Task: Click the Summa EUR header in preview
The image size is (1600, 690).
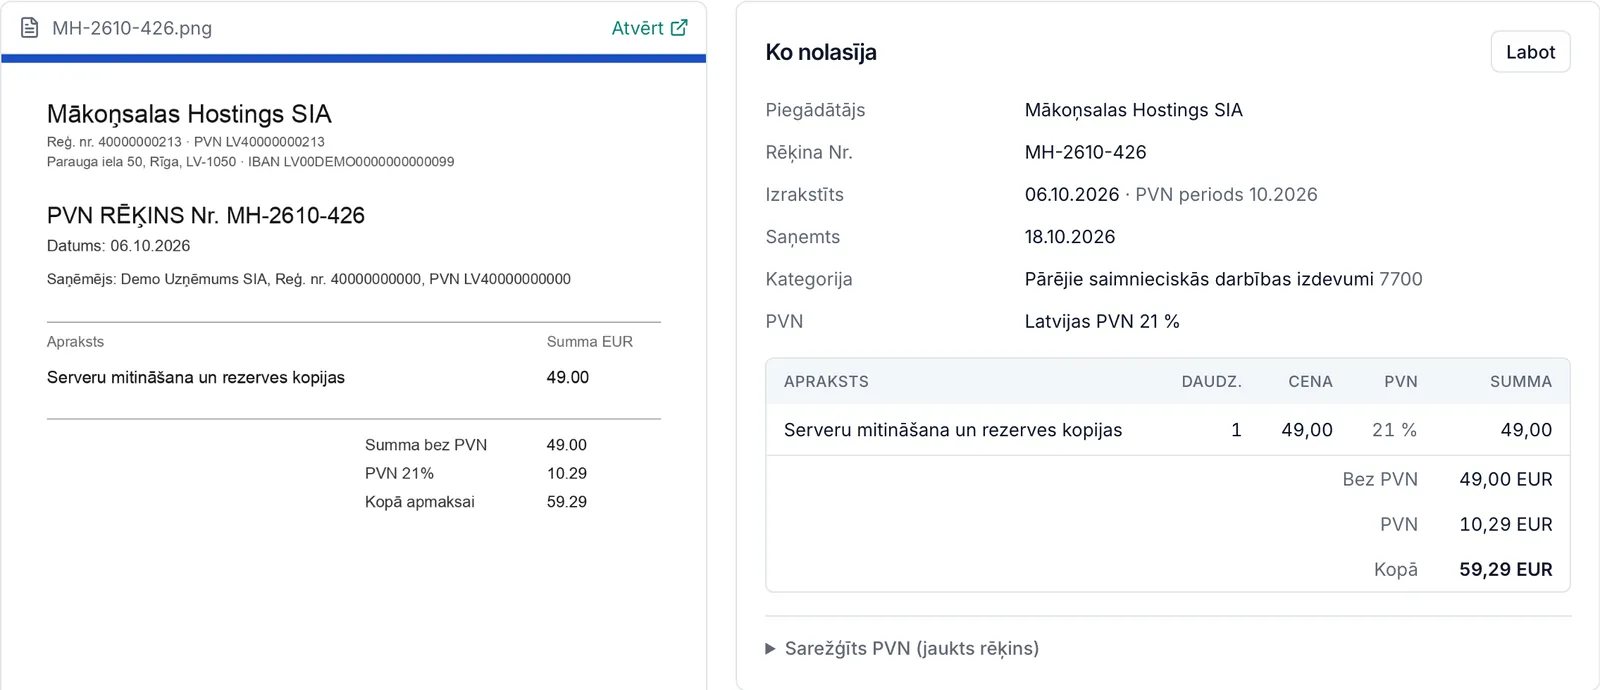Action: click(590, 341)
